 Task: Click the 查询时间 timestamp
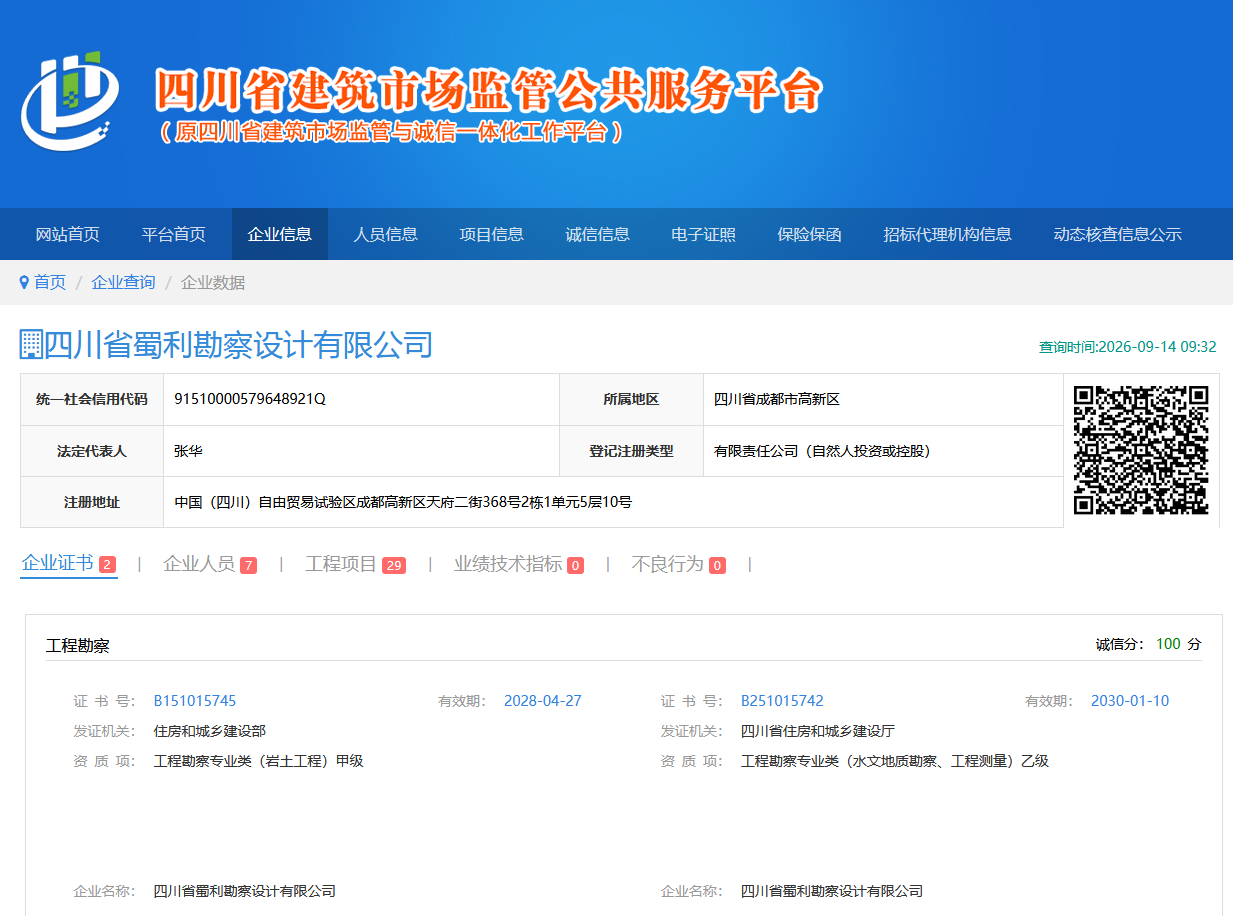pos(1128,347)
